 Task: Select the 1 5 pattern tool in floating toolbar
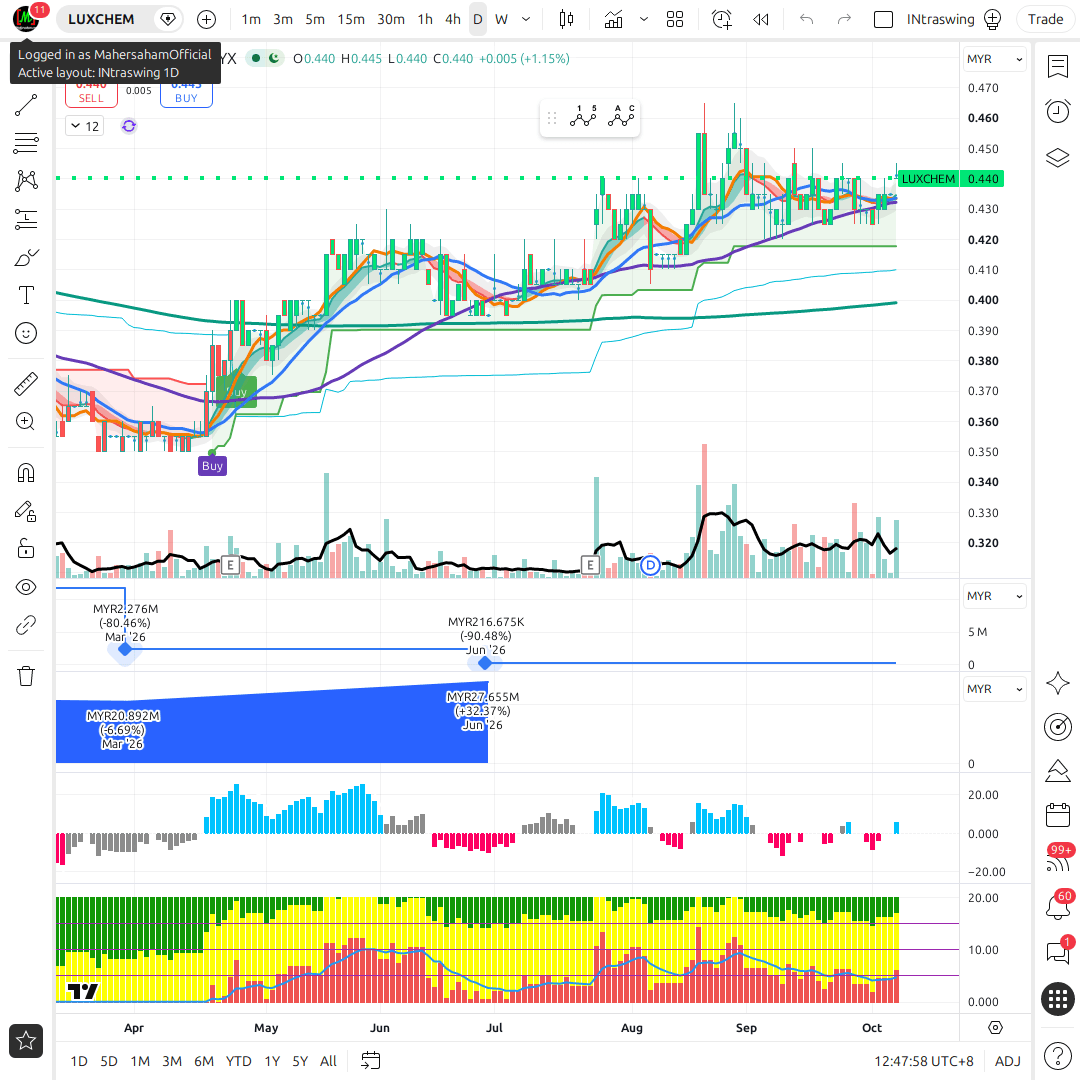click(x=583, y=117)
